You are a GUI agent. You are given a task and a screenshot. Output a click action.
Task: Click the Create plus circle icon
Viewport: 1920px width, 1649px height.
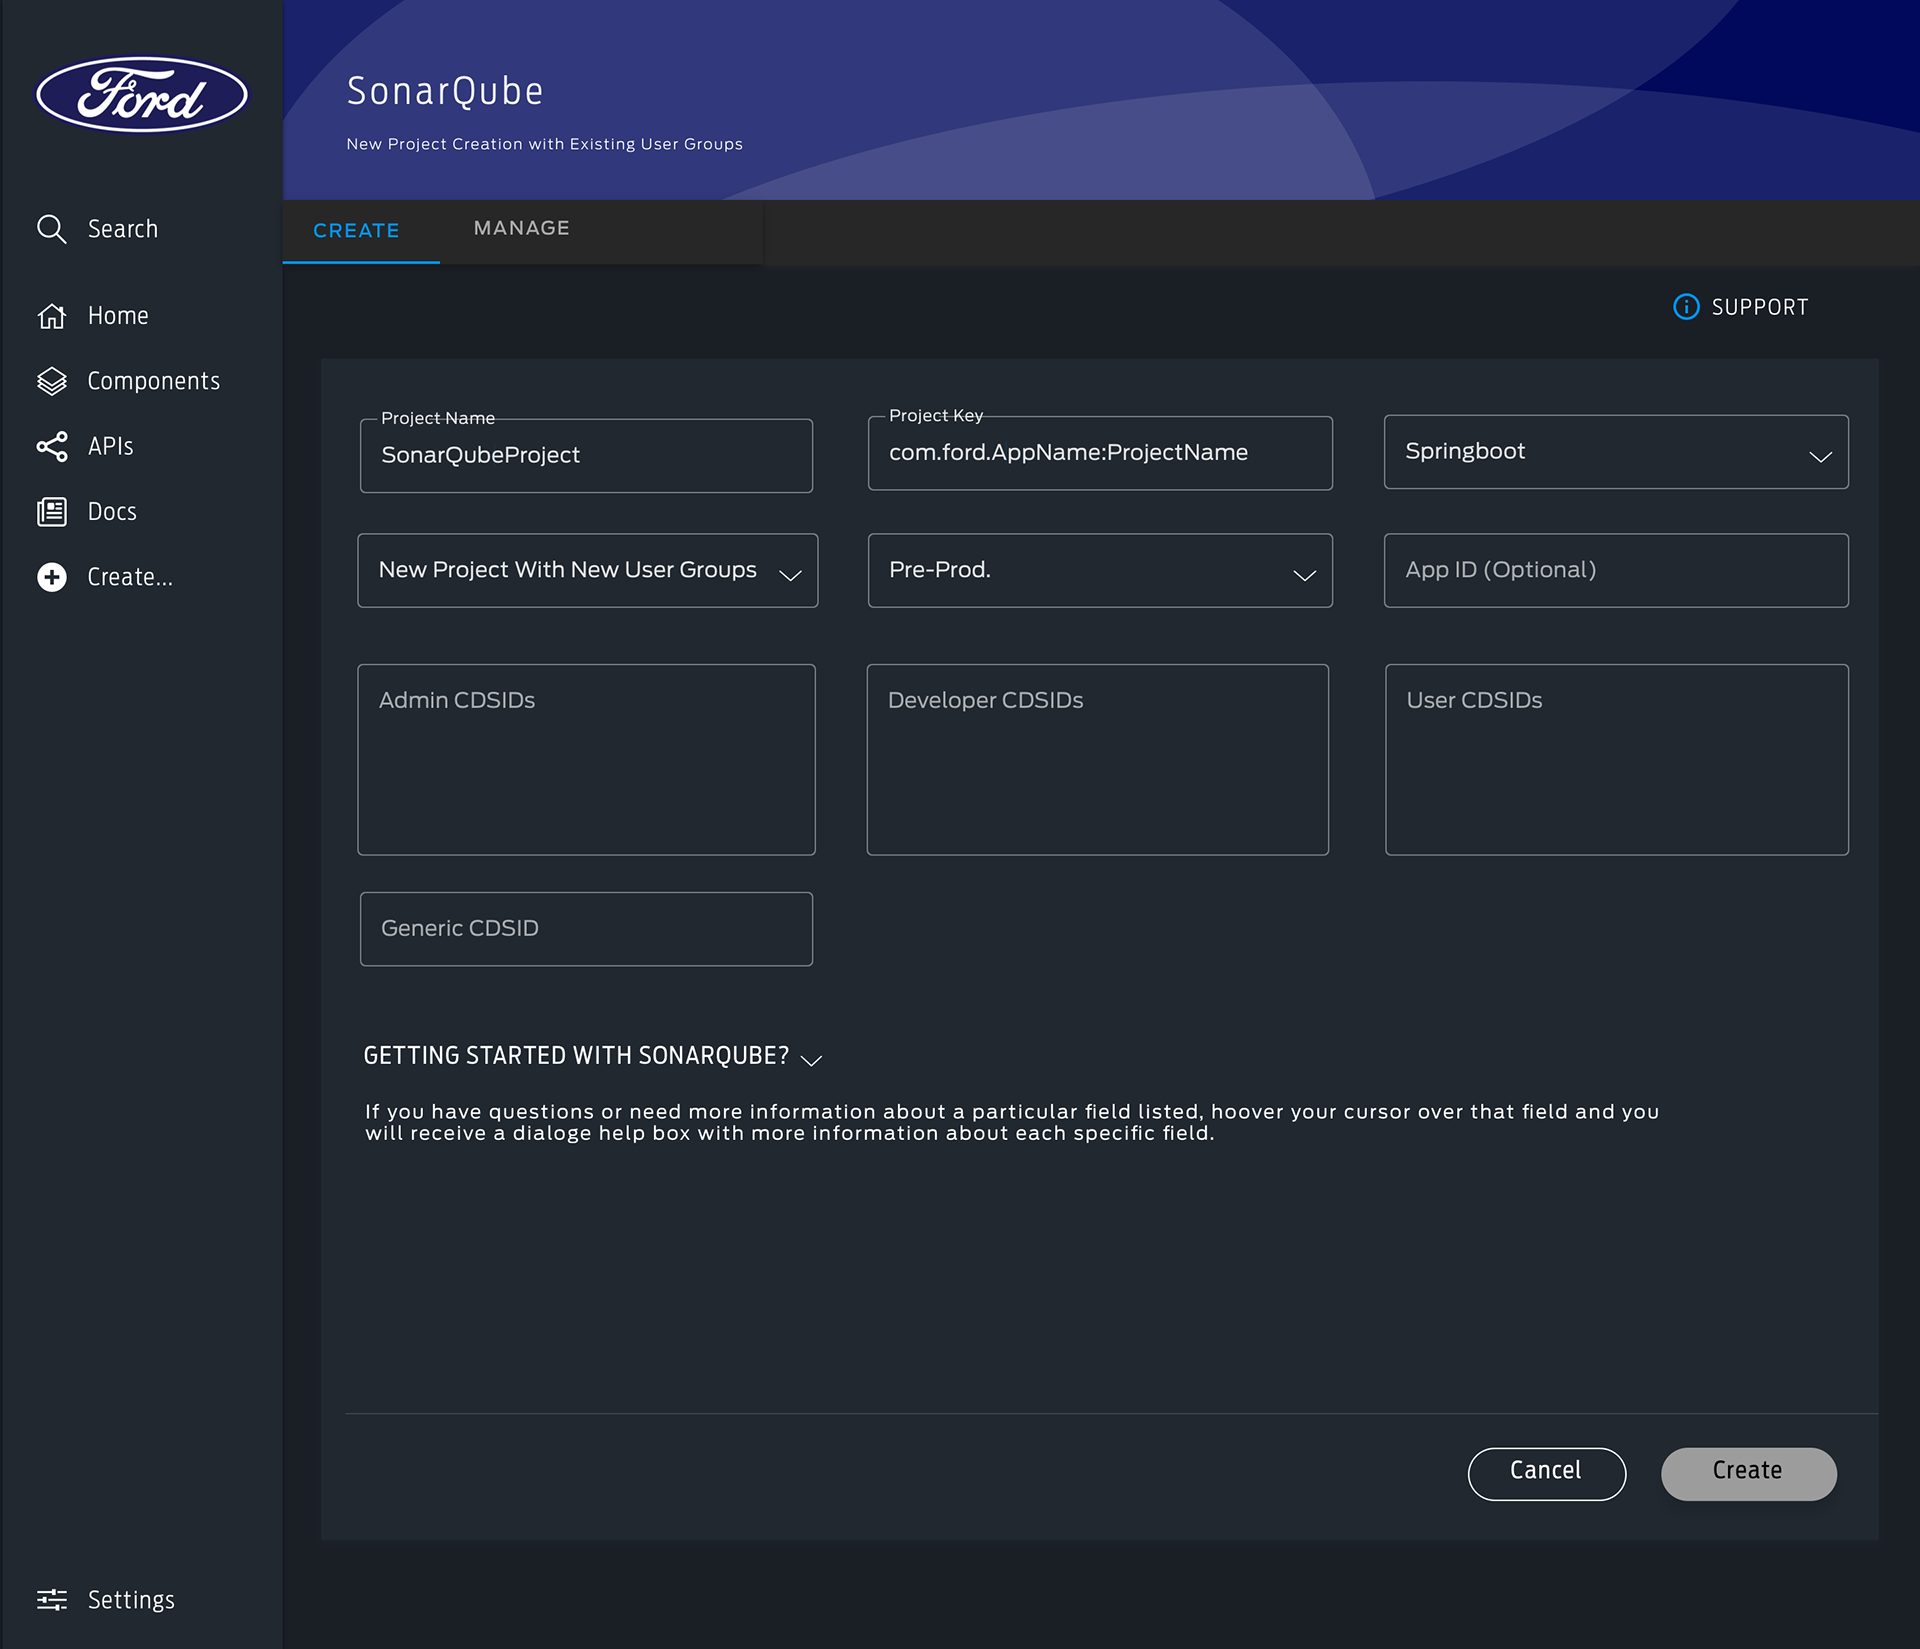(x=51, y=577)
